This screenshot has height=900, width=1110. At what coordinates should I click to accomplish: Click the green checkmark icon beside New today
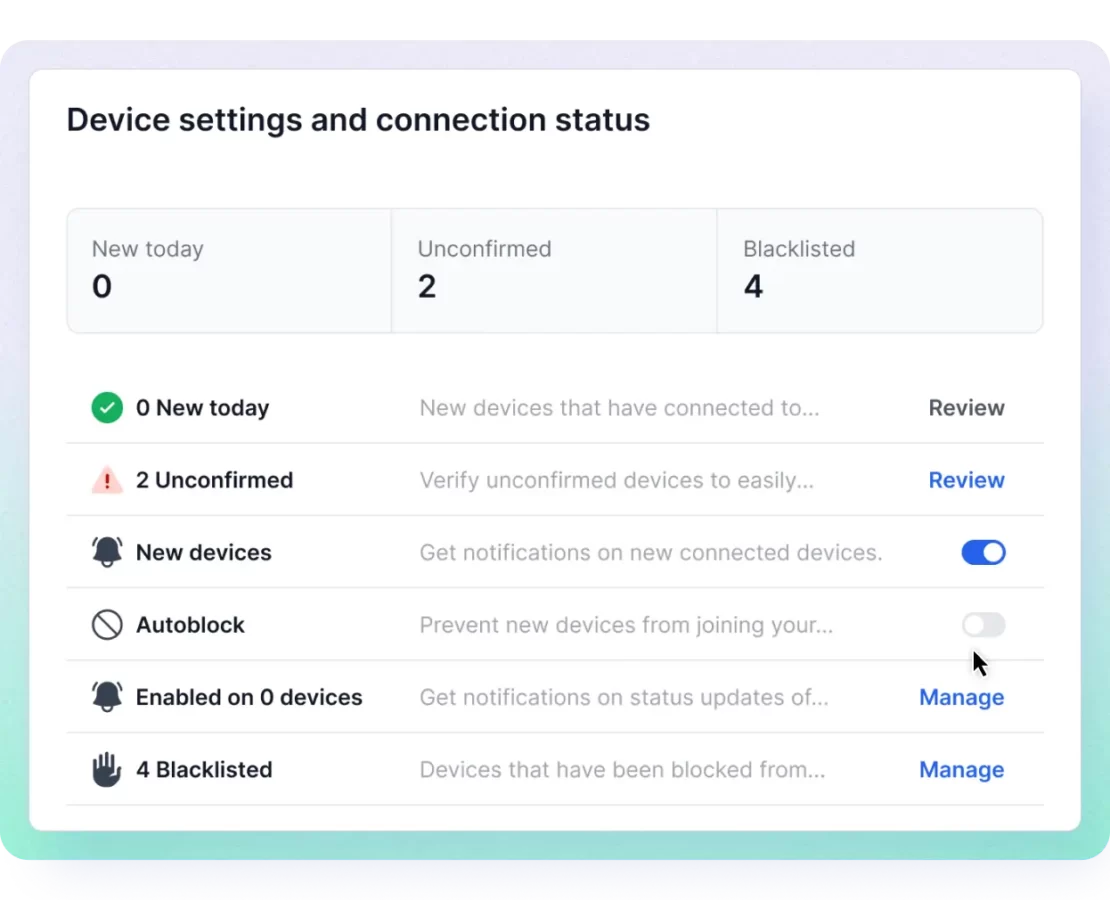pos(107,408)
